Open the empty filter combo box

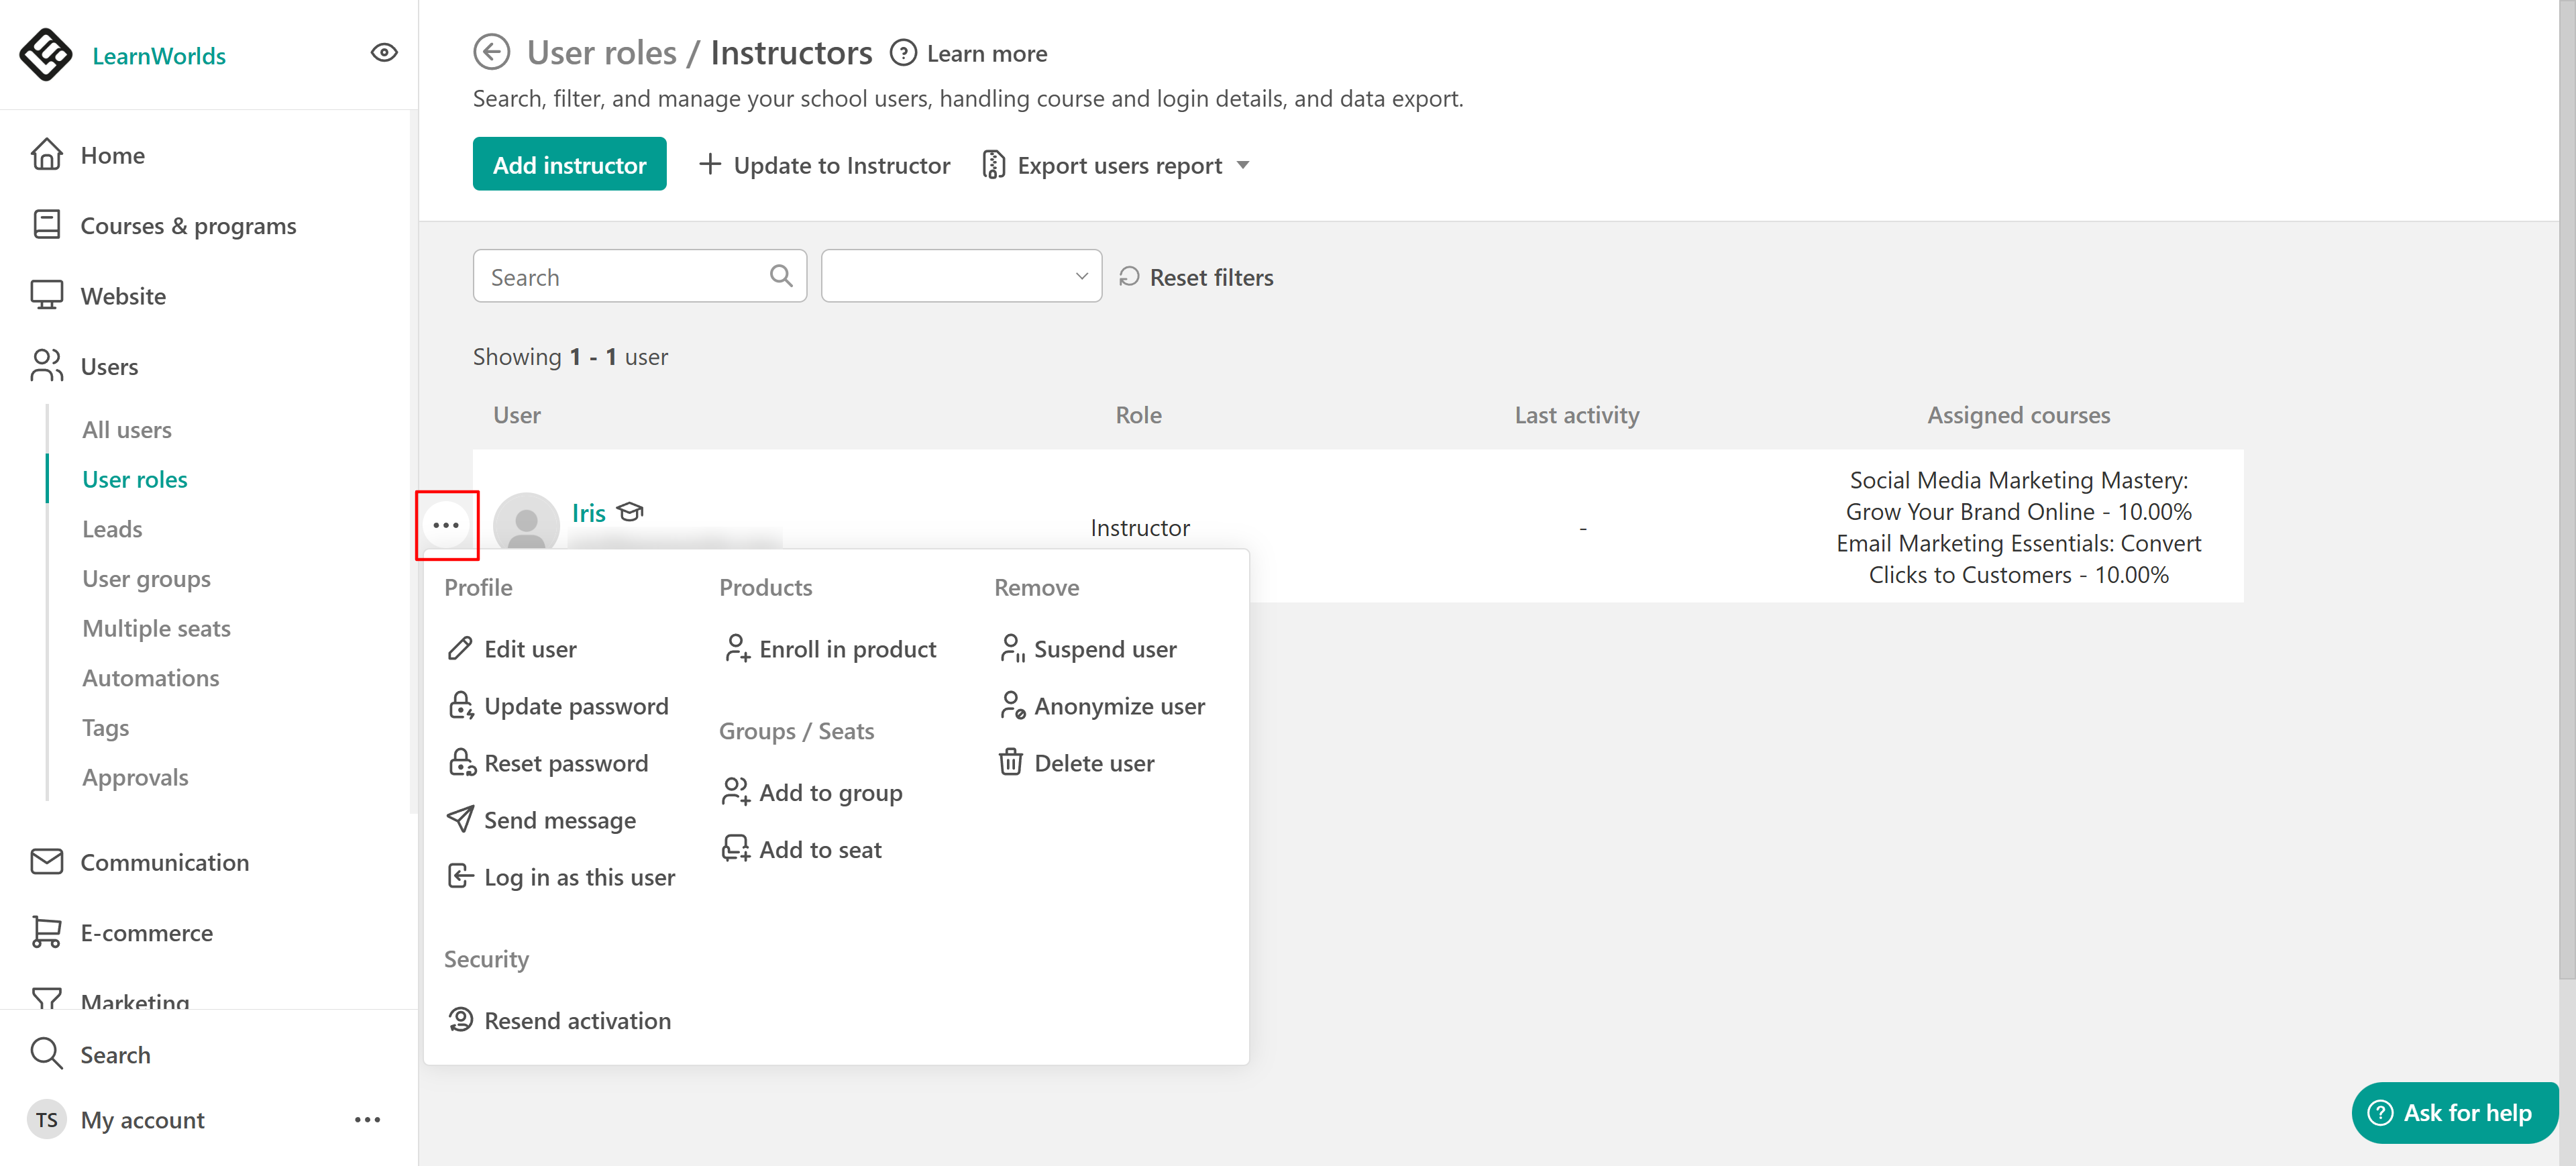coord(960,276)
